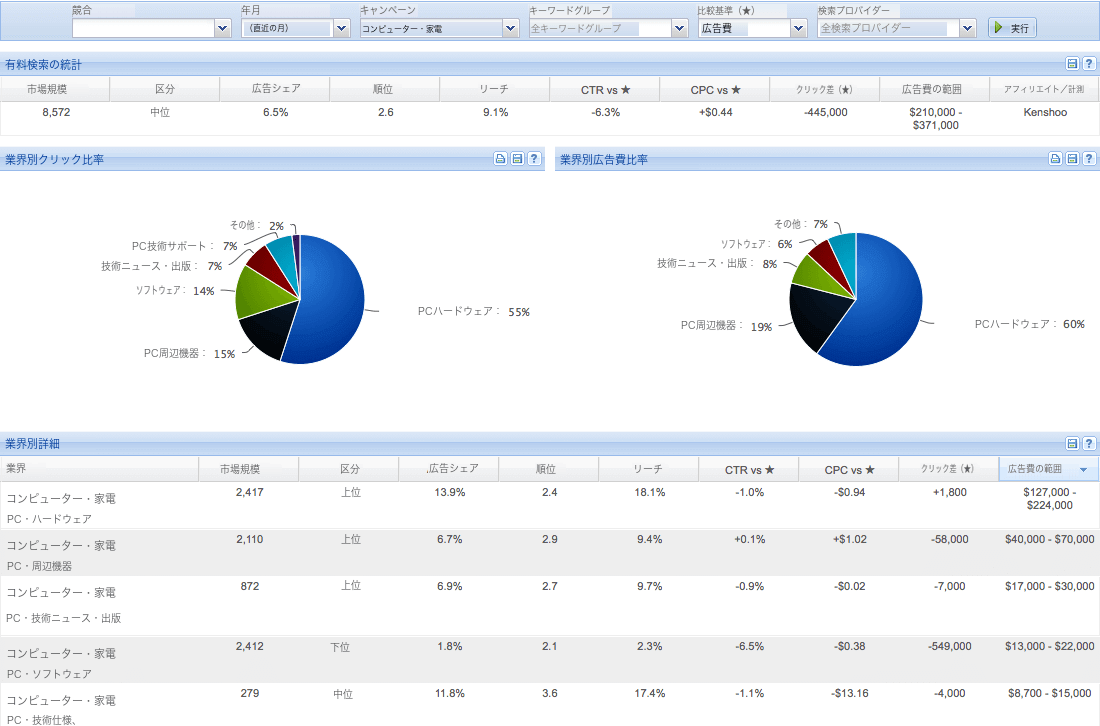This screenshot has width=1100, height=726.
Task: Expand the キーワードグループ dropdown
Action: click(679, 29)
